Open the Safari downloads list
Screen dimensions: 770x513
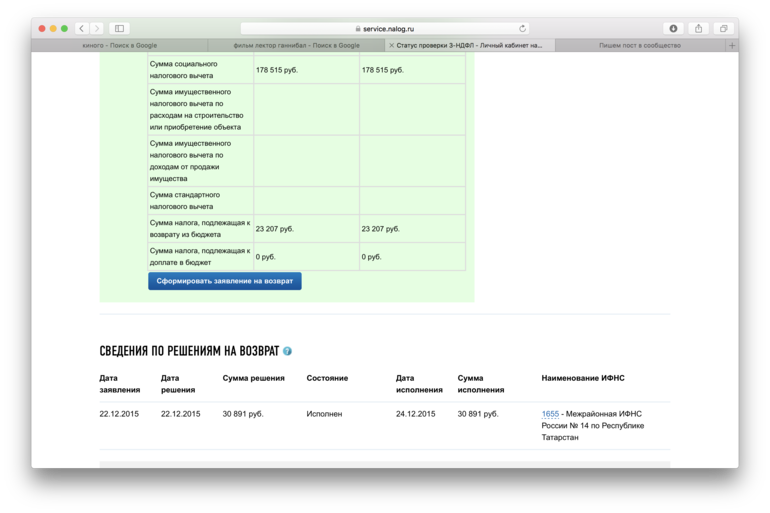[673, 29]
